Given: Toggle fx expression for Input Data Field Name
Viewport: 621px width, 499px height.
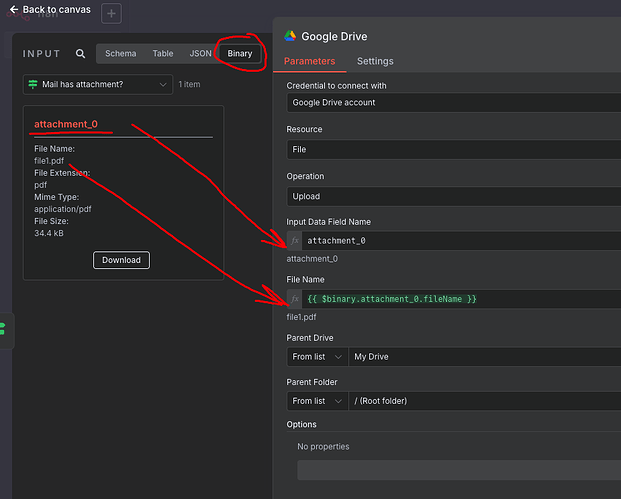Looking at the screenshot, I should click(294, 240).
